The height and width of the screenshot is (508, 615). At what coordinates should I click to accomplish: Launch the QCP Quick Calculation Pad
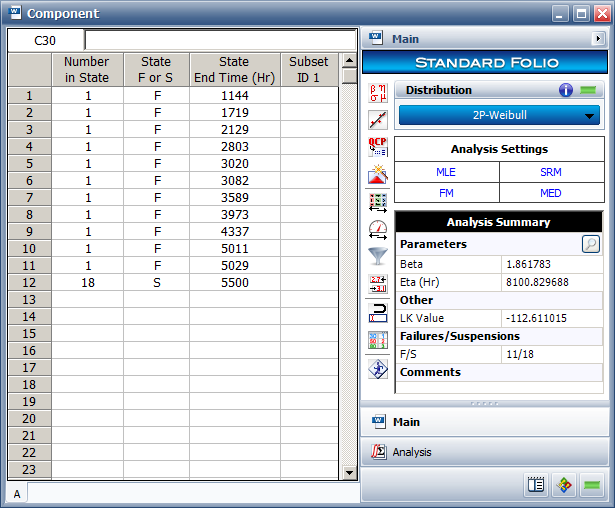click(378, 148)
